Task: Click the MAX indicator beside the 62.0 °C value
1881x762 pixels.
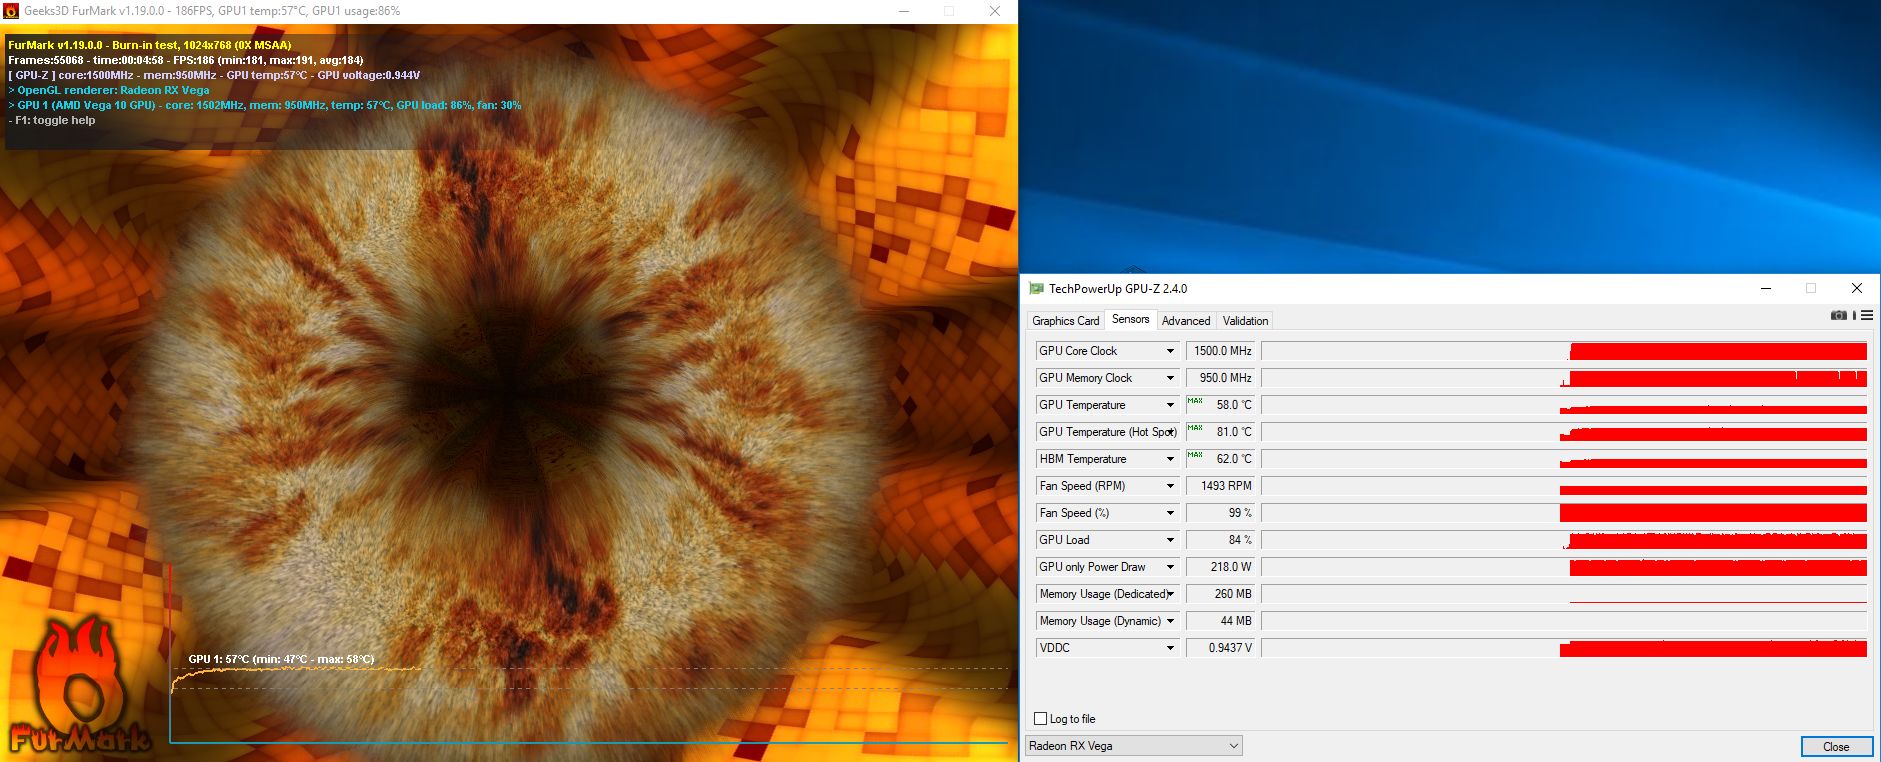Action: (x=1195, y=455)
